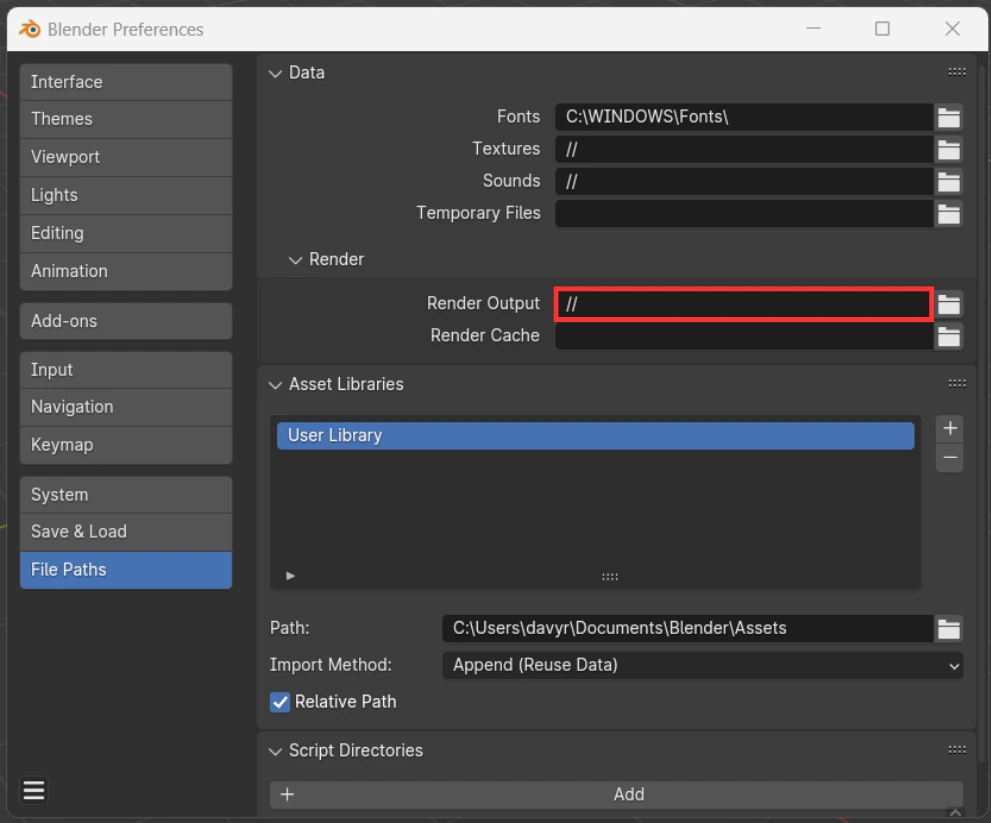Switch to Add-ons section
The image size is (991, 823).
pos(126,321)
